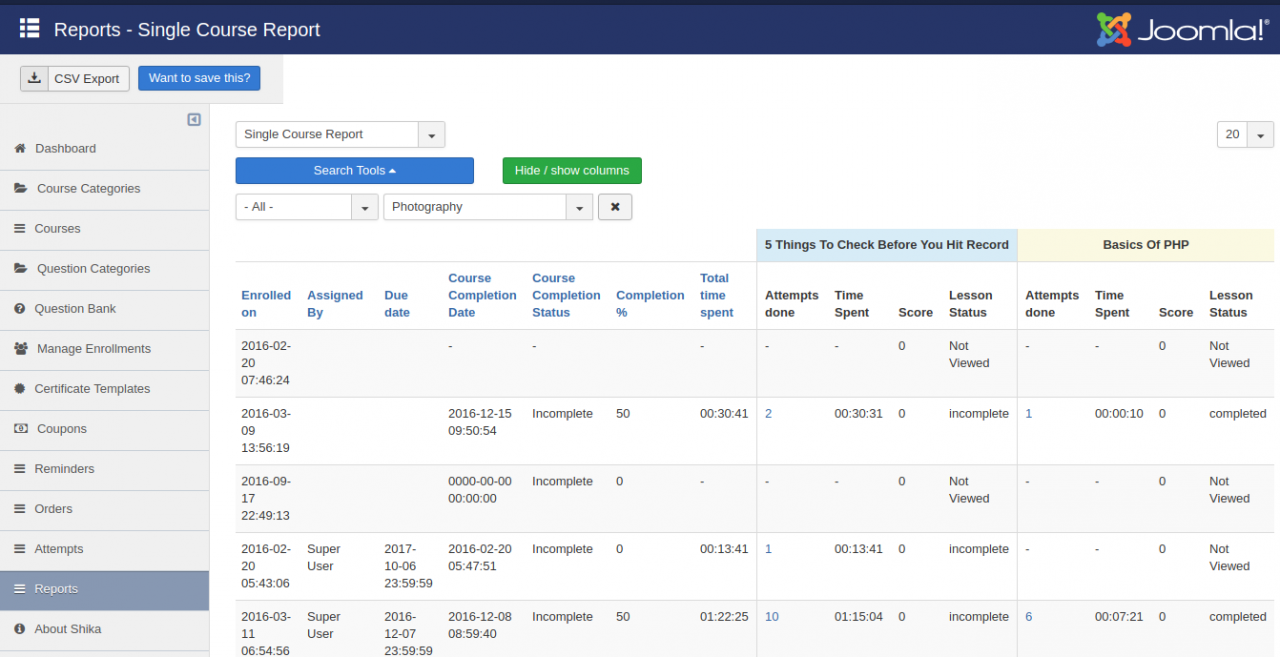The image size is (1280, 657).
Task: Toggle the Search Tools panel
Action: [x=354, y=171]
